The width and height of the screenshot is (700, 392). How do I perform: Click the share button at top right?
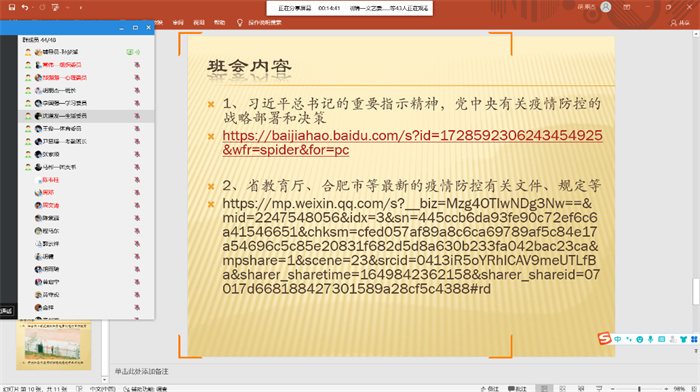[x=680, y=22]
